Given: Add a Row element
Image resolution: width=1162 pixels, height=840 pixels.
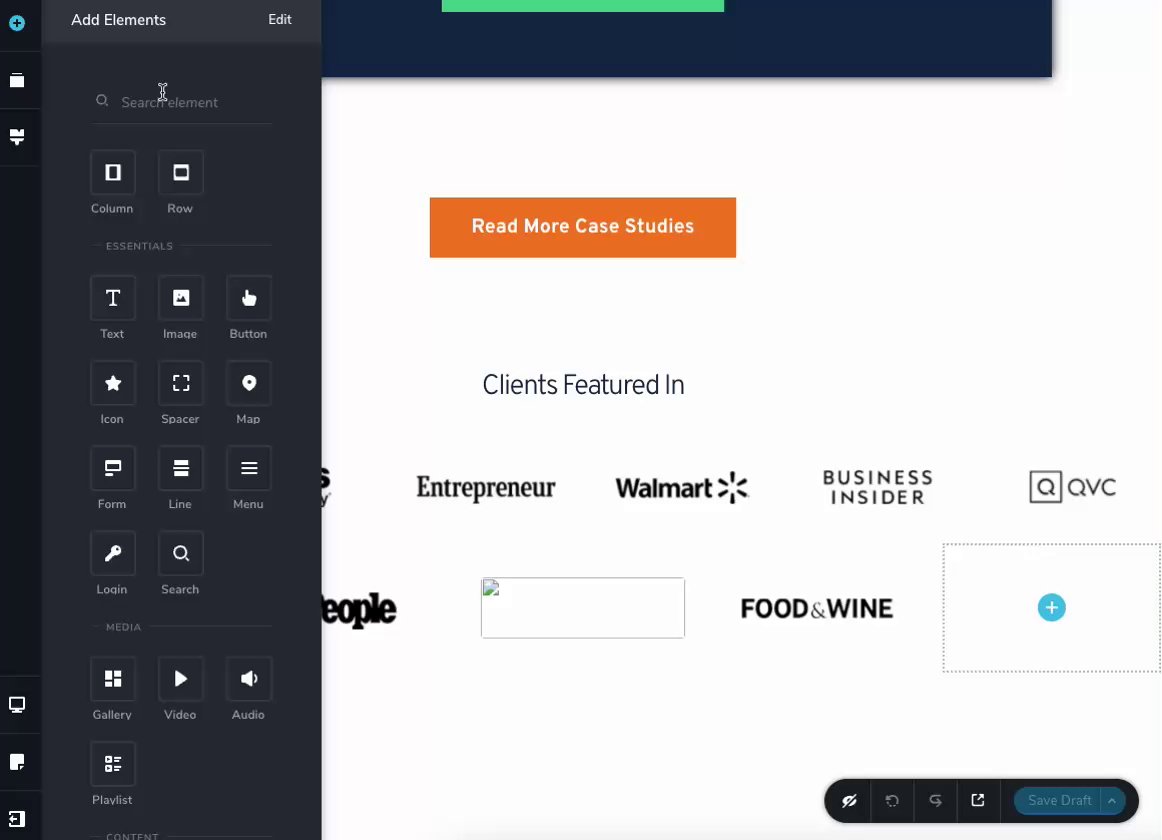Looking at the screenshot, I should point(181,173).
